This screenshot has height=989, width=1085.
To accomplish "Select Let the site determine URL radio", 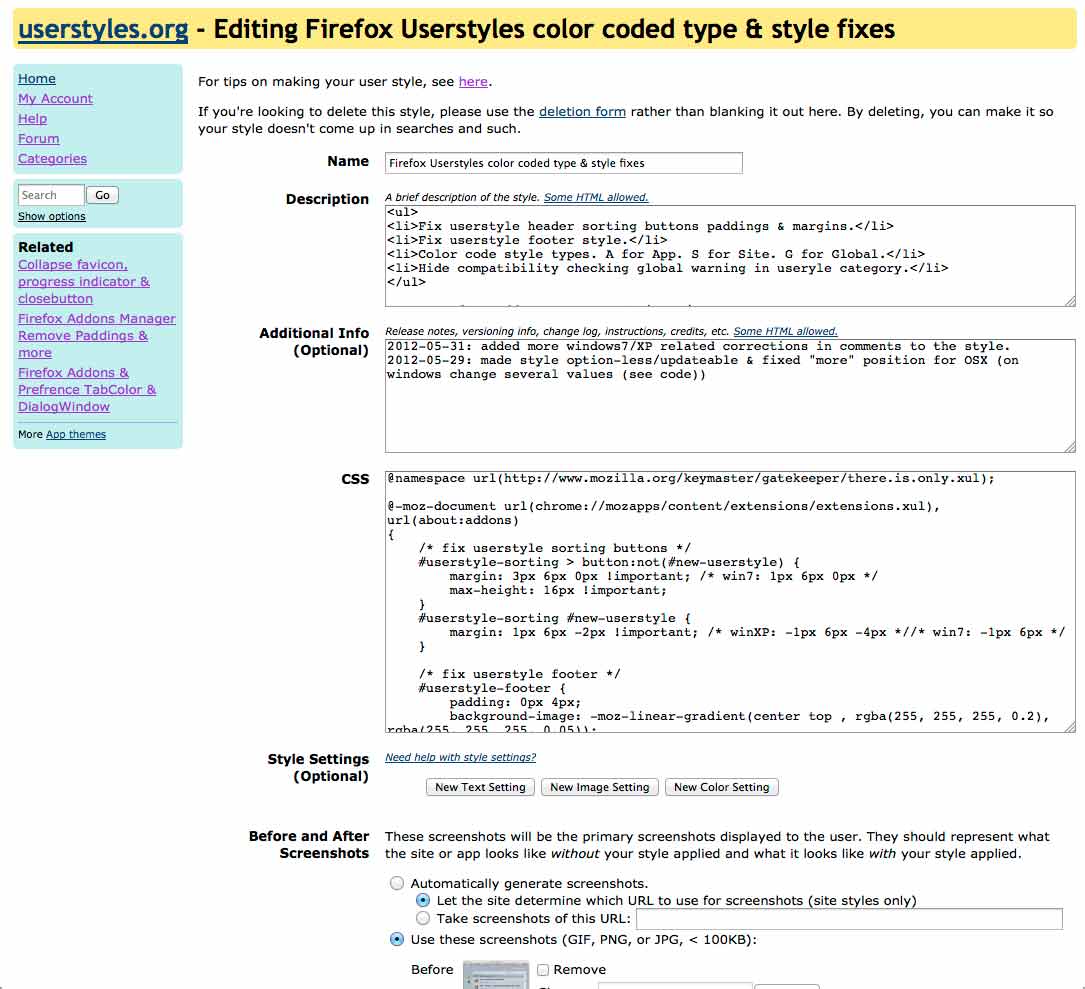I will 423,900.
